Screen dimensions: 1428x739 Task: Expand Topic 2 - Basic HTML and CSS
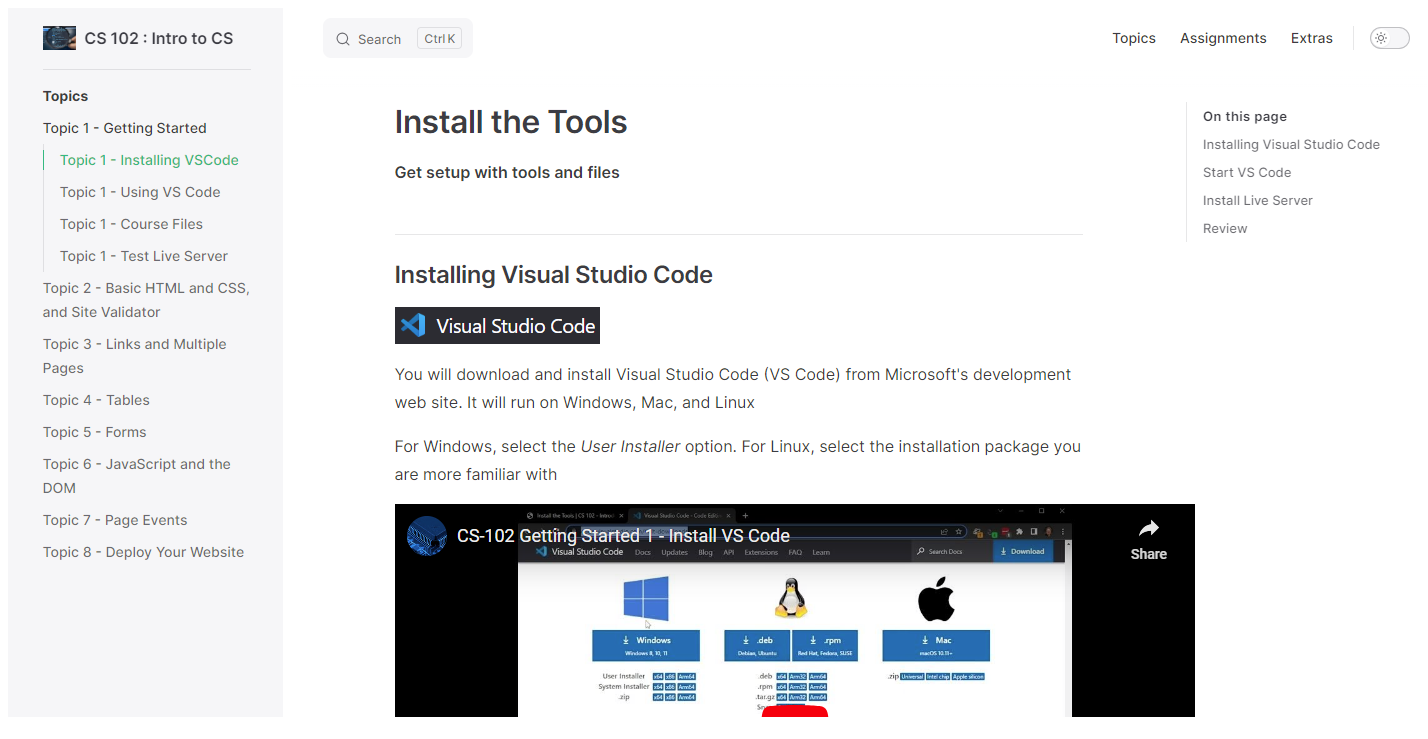point(146,300)
